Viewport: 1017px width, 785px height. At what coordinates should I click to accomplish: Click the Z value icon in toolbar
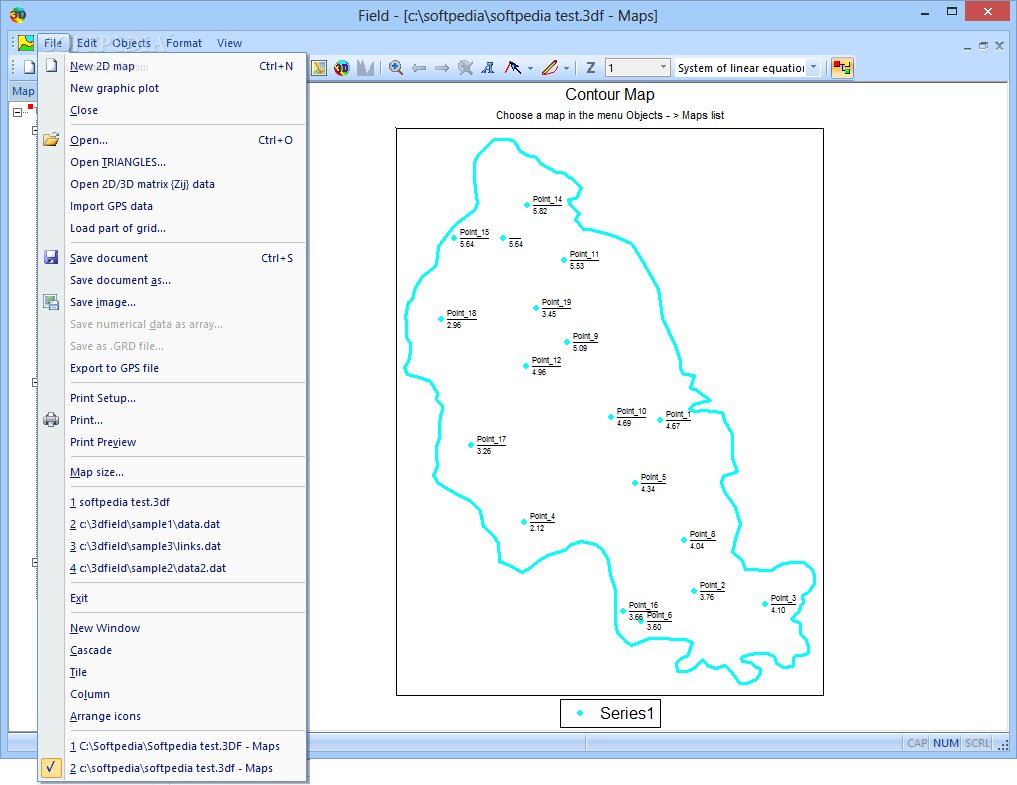coord(590,67)
